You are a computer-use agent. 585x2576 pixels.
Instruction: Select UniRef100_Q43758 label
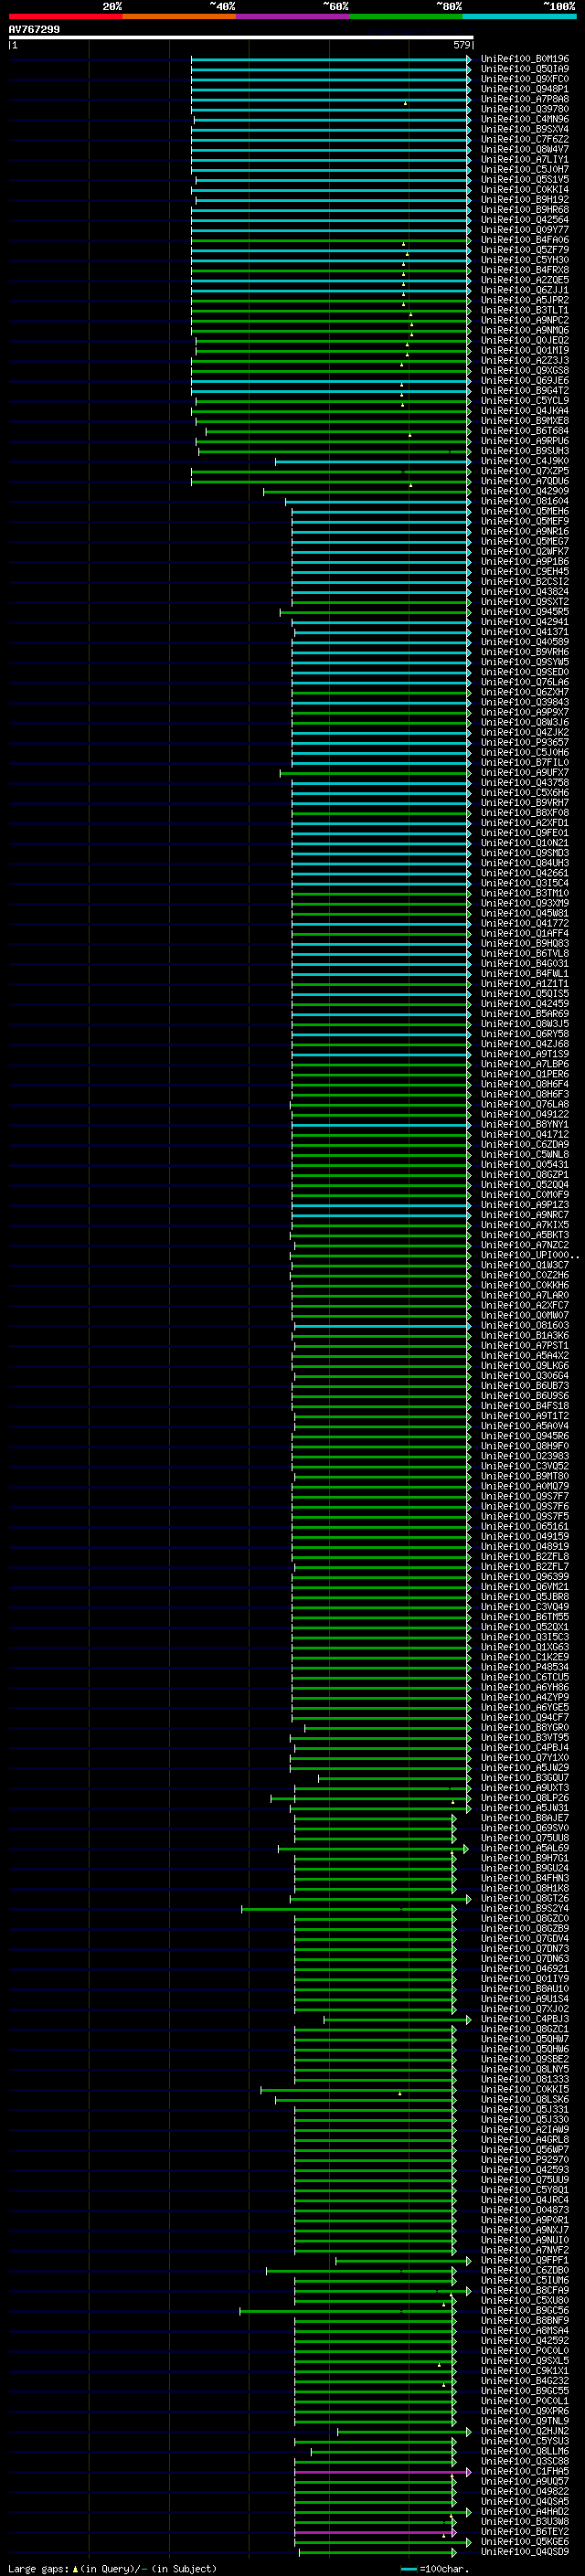525,782
